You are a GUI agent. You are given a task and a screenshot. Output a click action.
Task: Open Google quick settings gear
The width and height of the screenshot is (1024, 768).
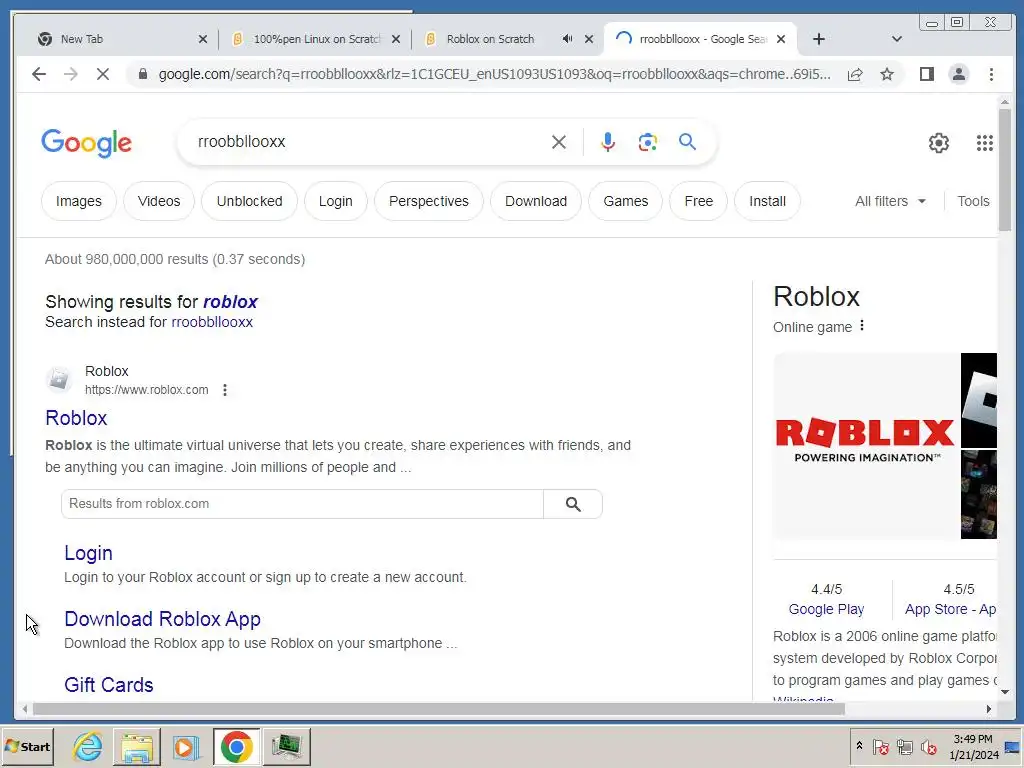coord(938,142)
